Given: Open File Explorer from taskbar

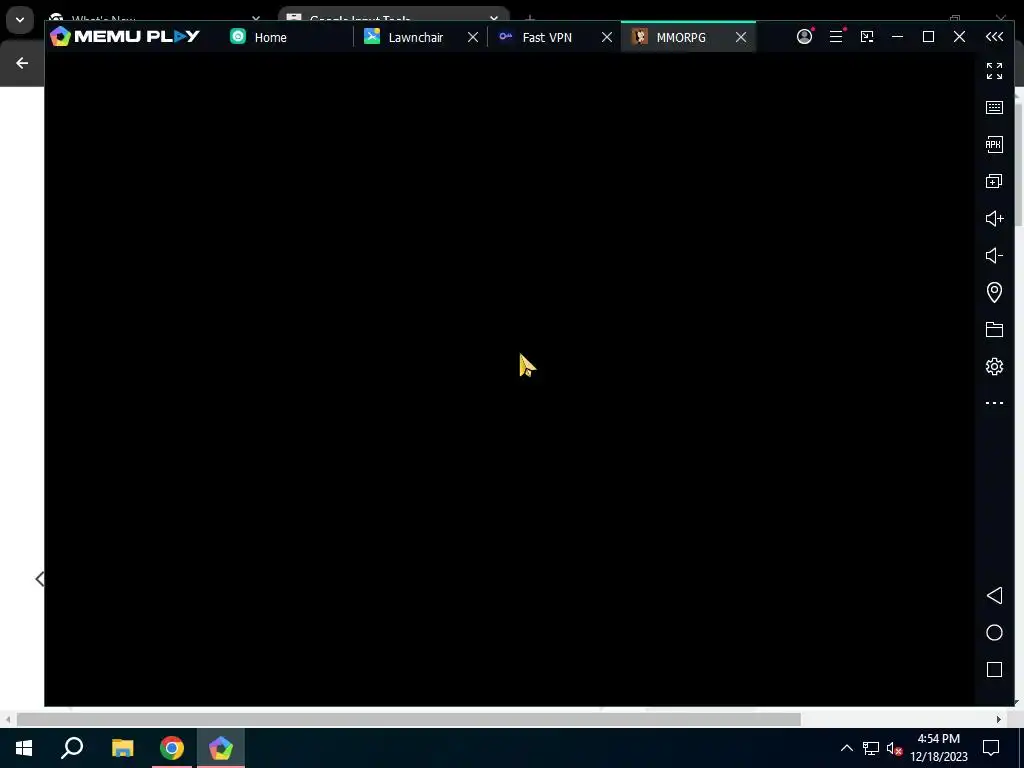Looking at the screenshot, I should click(122, 748).
